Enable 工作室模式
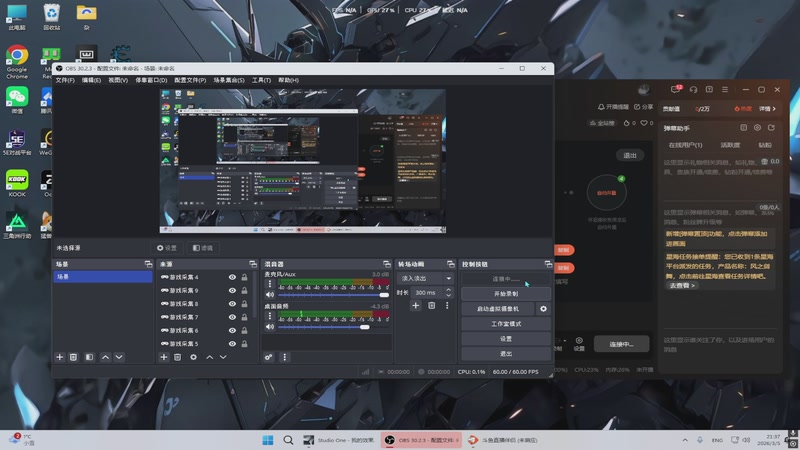 pos(506,324)
